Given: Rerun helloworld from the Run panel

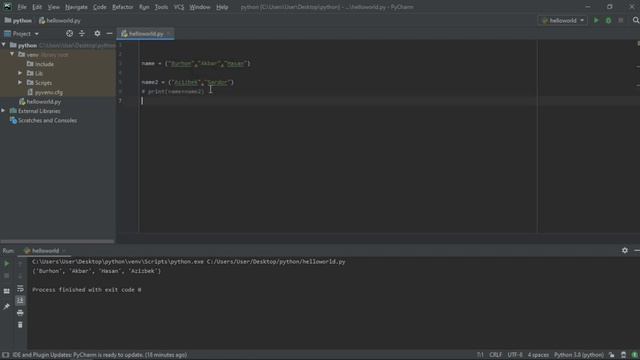Looking at the screenshot, I should point(7,264).
